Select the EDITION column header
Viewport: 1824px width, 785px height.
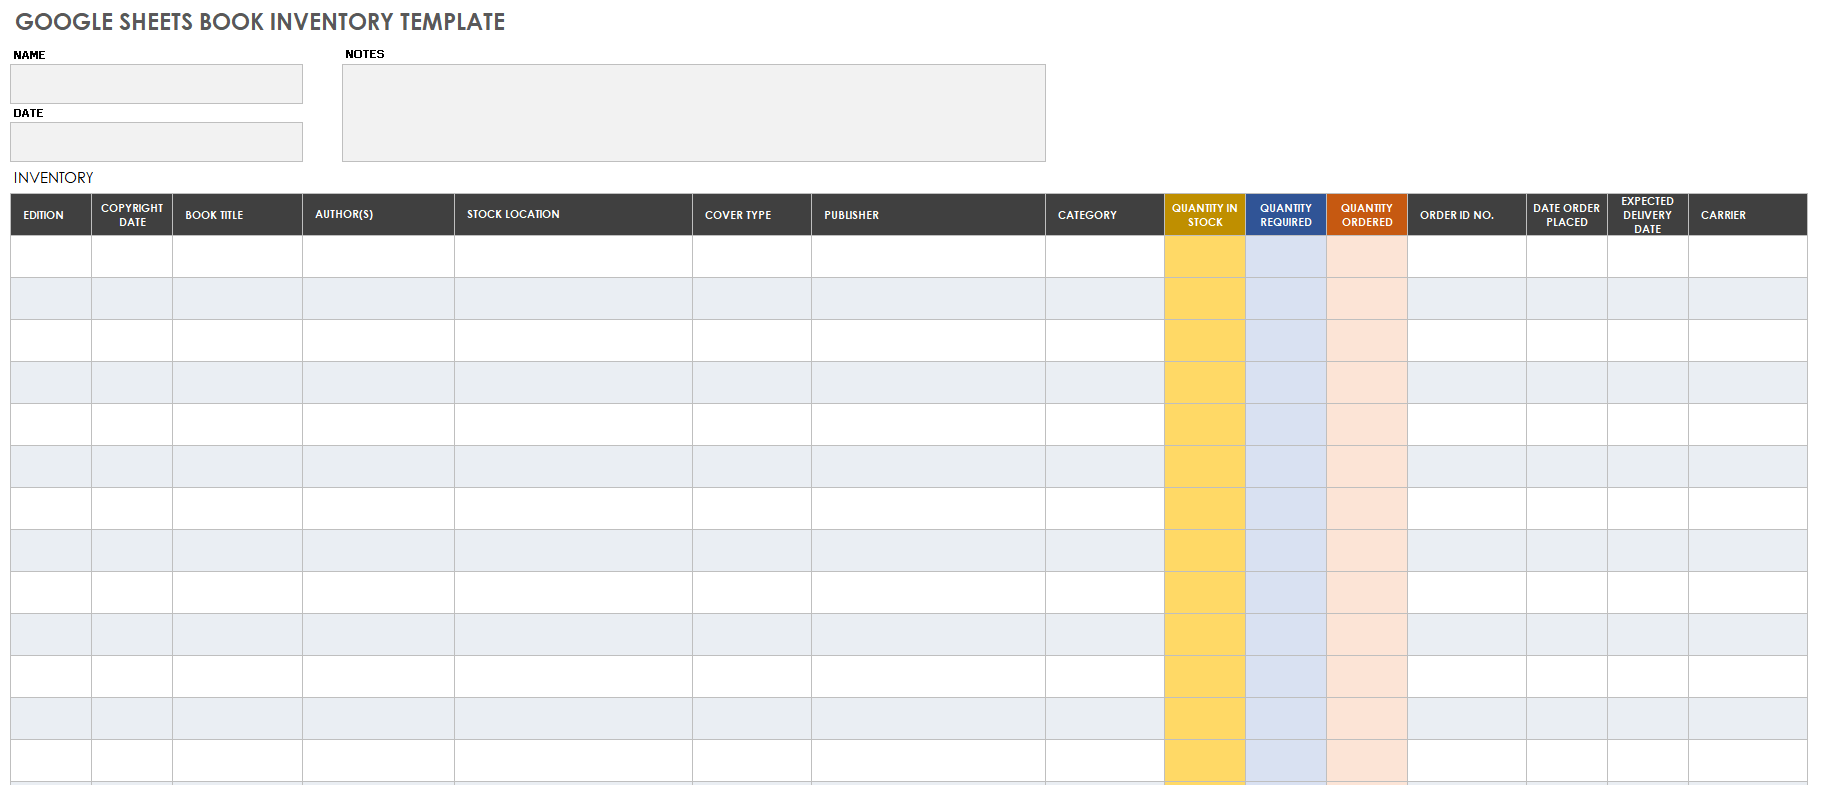click(51, 215)
